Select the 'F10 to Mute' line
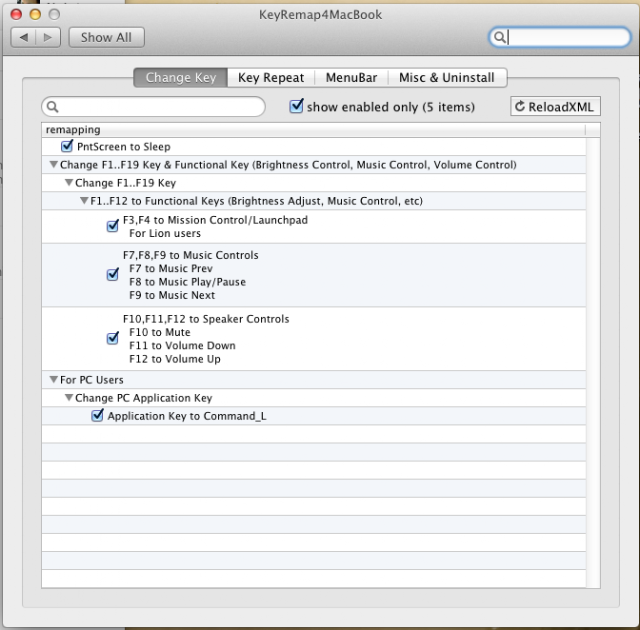The image size is (640, 630). click(160, 332)
